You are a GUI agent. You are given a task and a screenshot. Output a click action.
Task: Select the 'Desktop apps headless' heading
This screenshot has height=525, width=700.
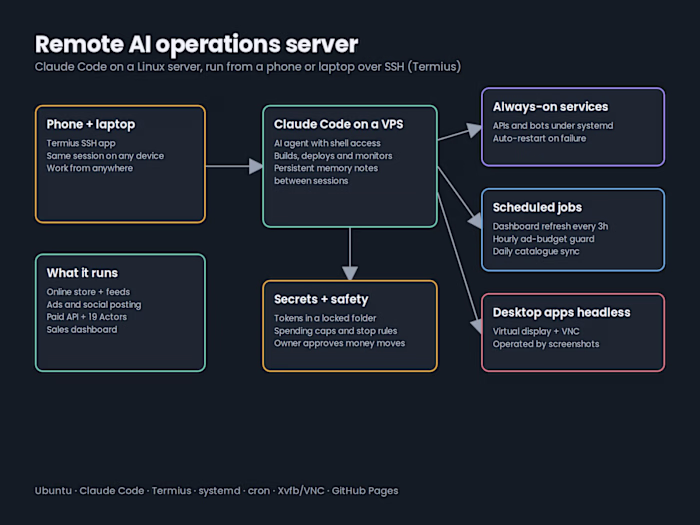[562, 312]
